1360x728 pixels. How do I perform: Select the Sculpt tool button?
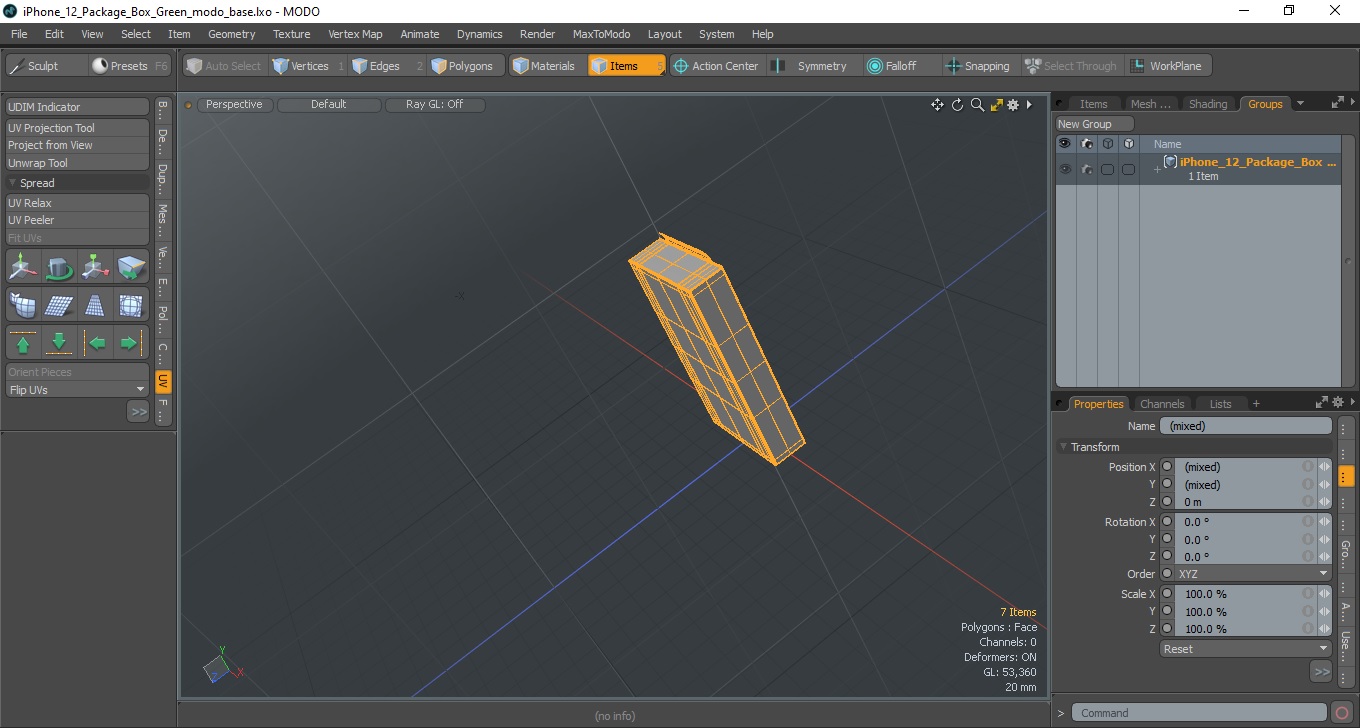point(46,66)
